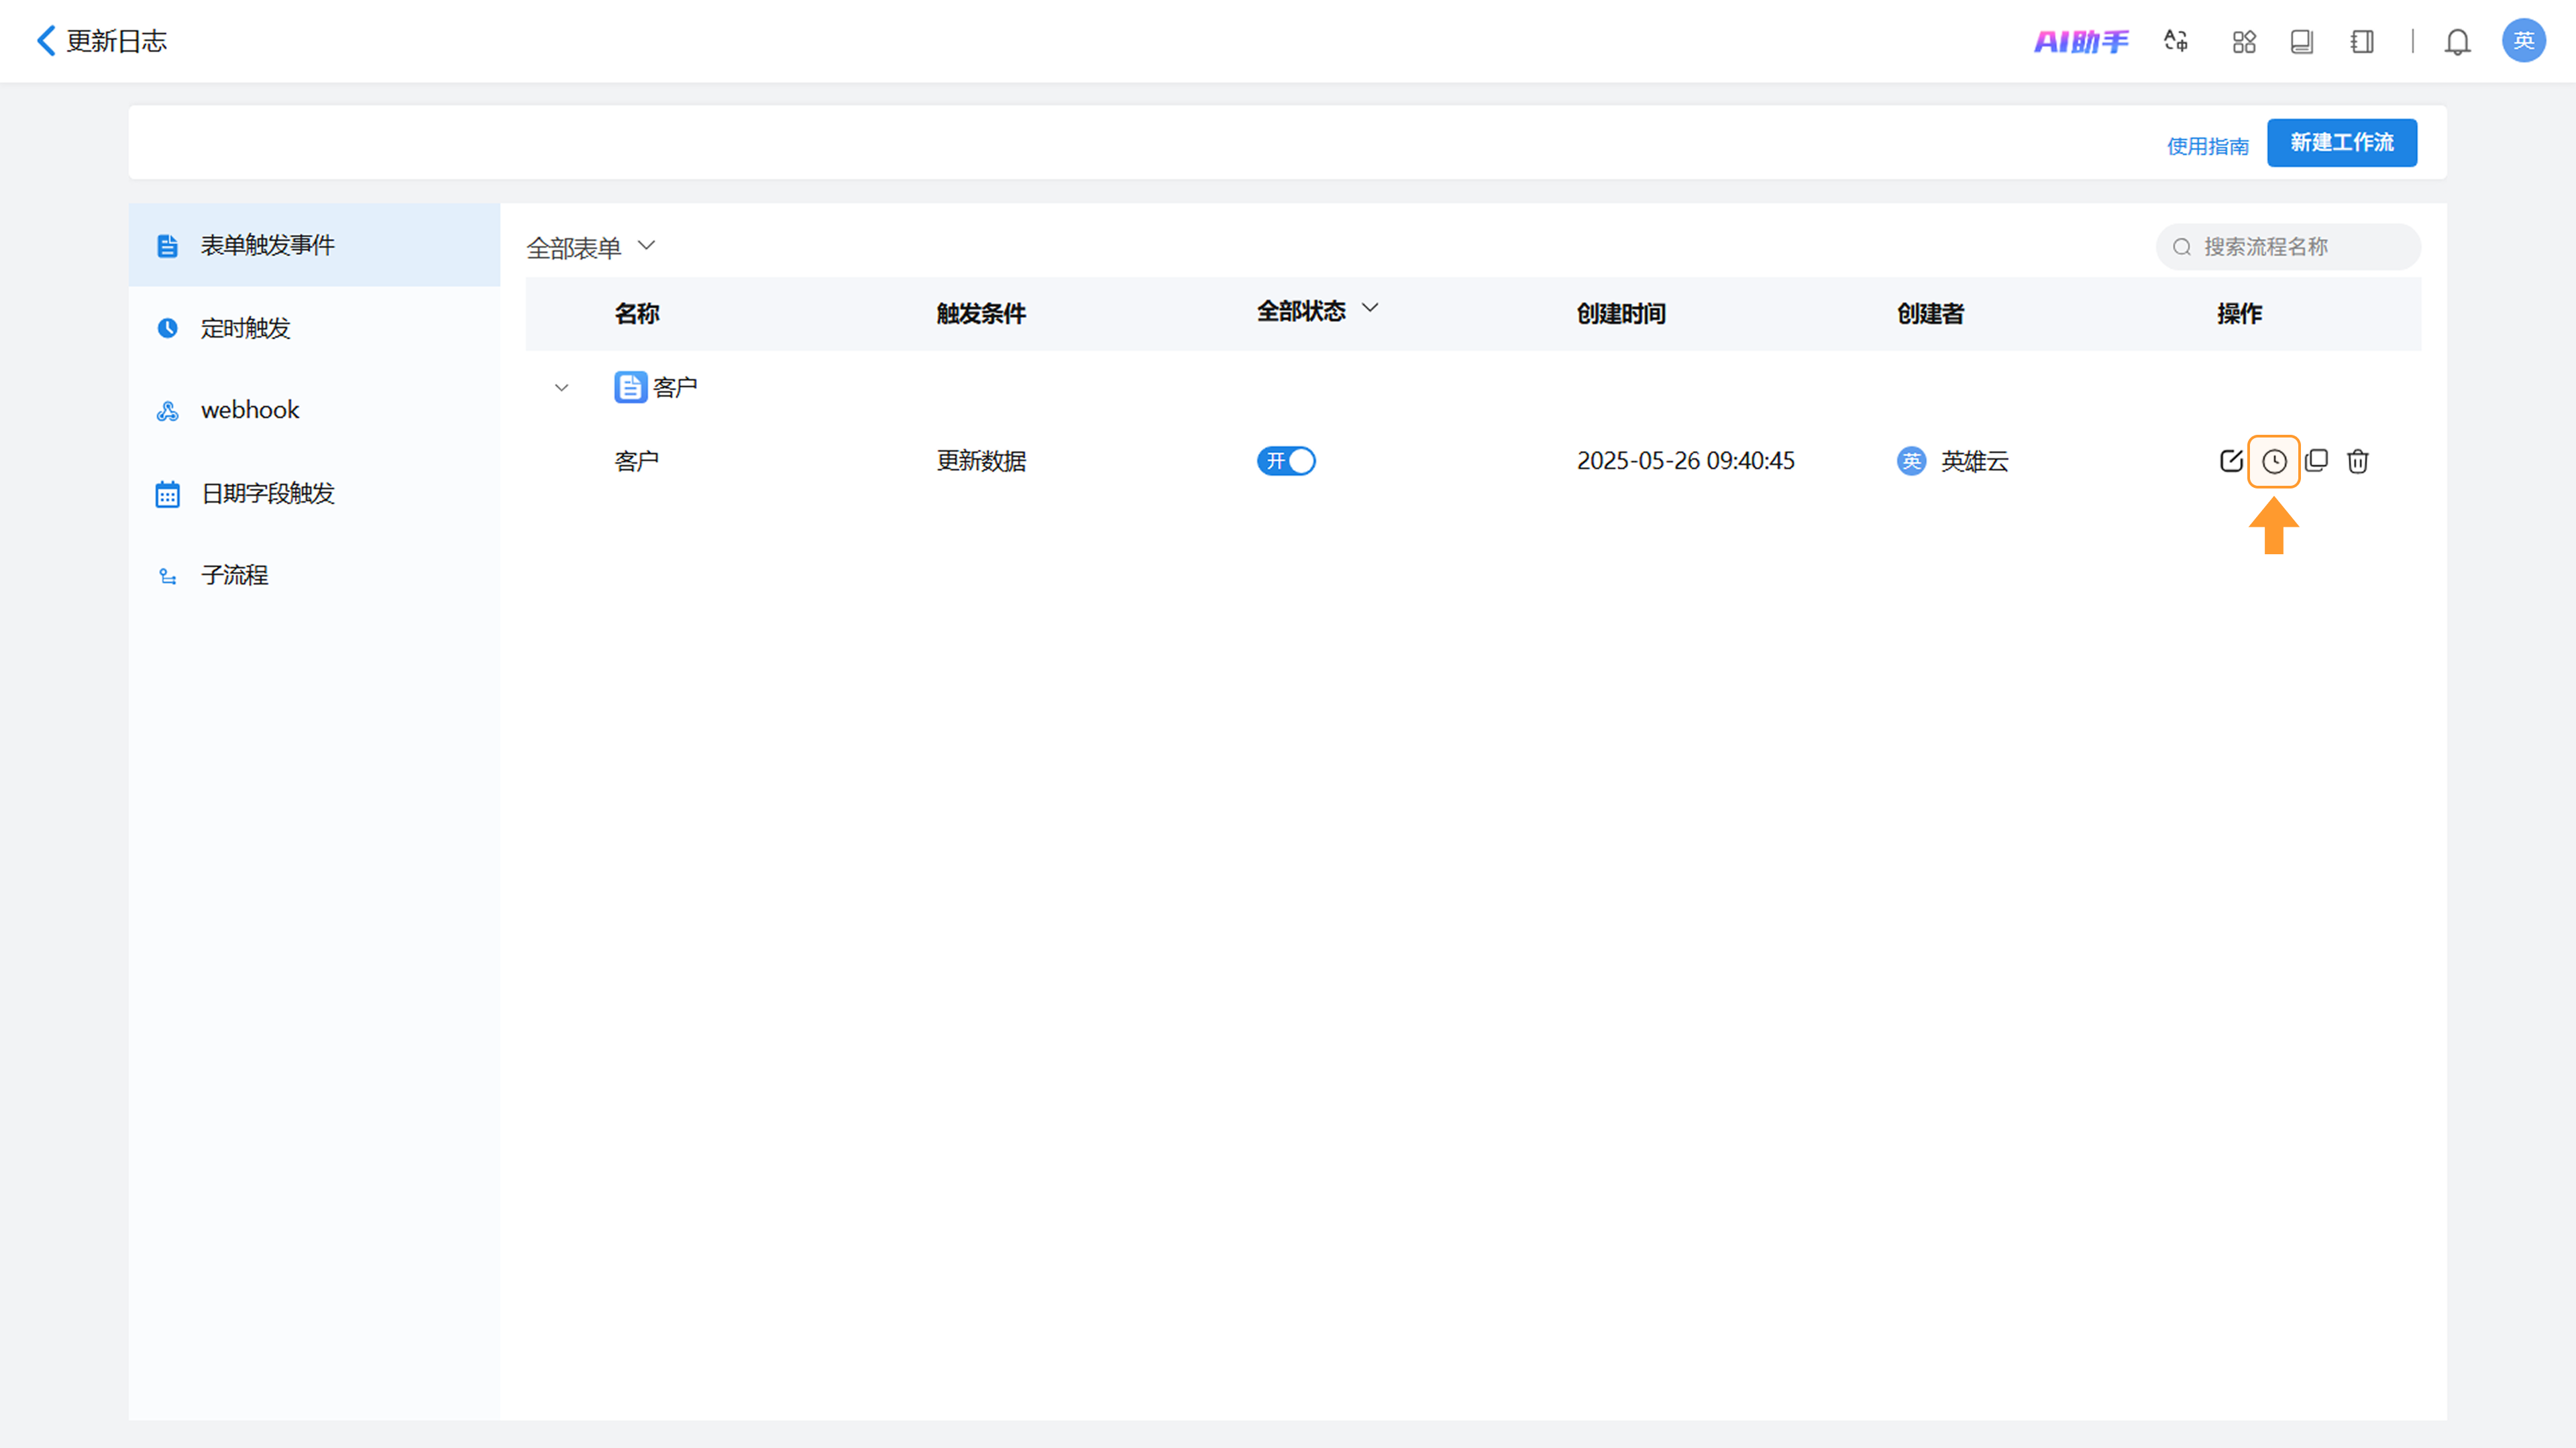Open the 全部状态 filter dropdown

tap(1318, 311)
